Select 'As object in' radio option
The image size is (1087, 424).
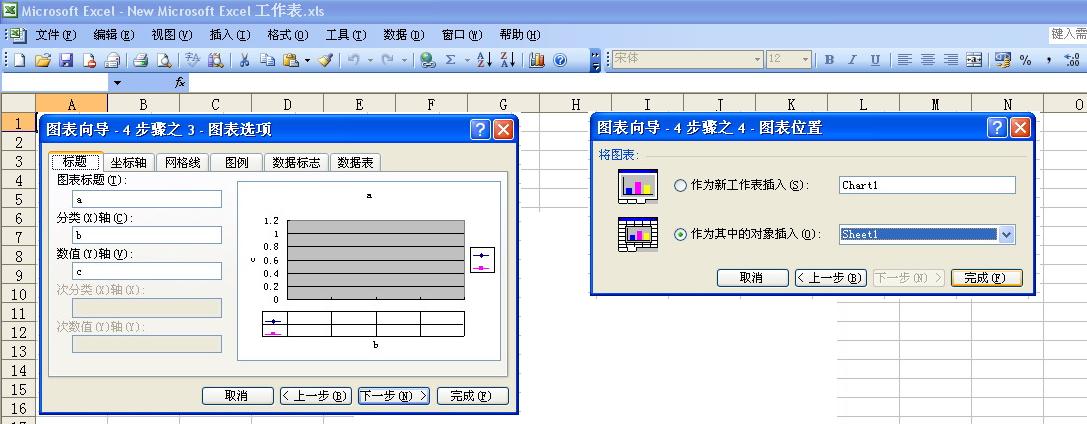tap(680, 234)
